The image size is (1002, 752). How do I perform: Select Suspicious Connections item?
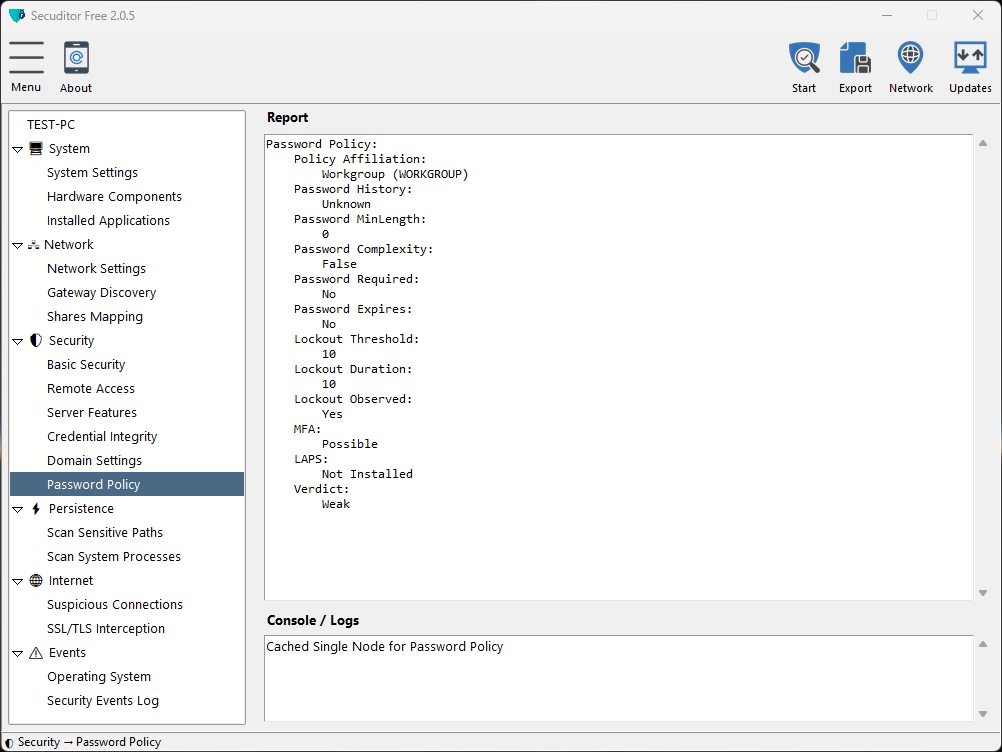(115, 605)
